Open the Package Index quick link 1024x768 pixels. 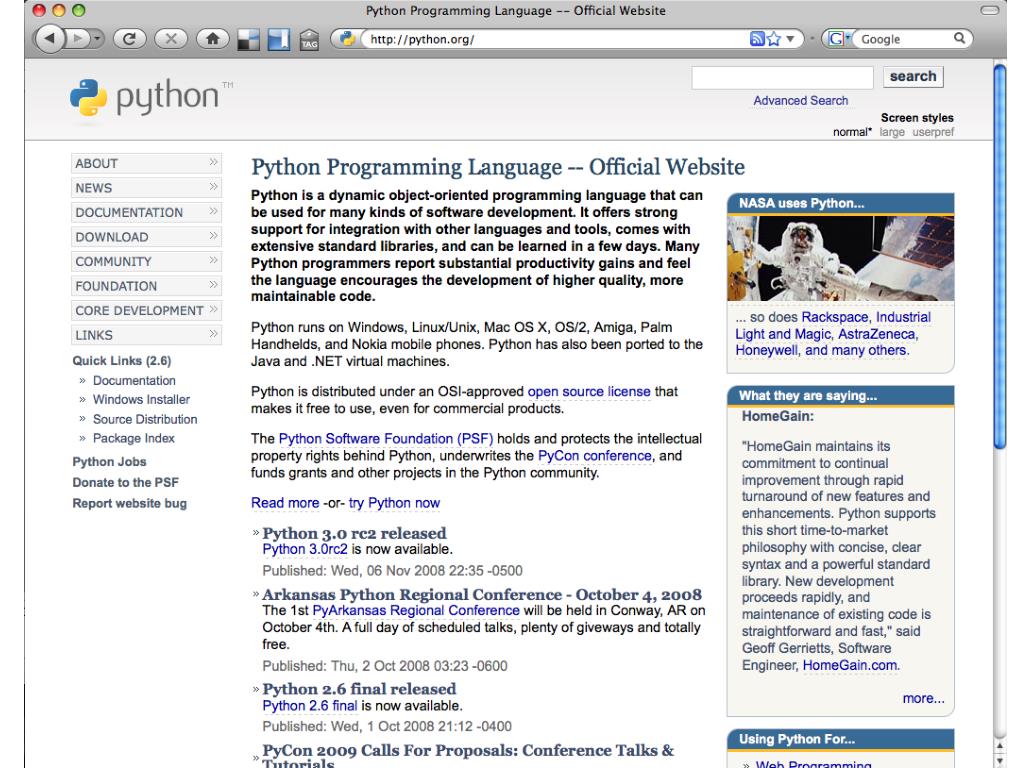(133, 438)
